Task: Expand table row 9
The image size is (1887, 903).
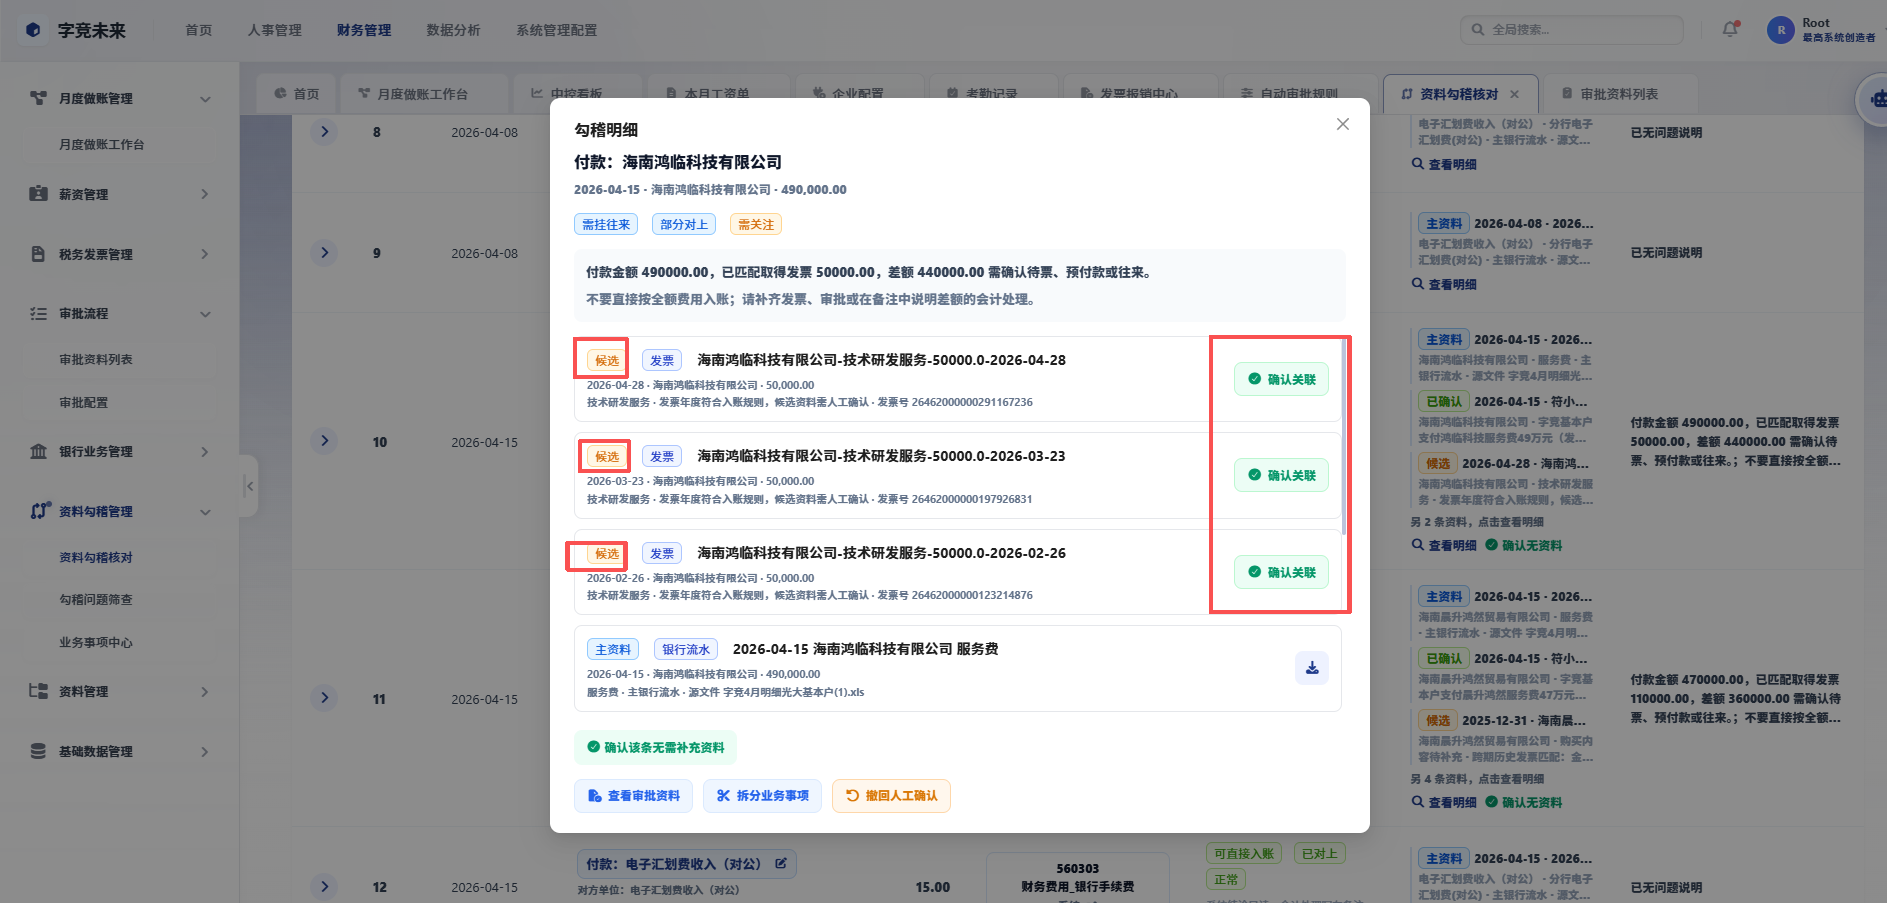Action: (324, 253)
